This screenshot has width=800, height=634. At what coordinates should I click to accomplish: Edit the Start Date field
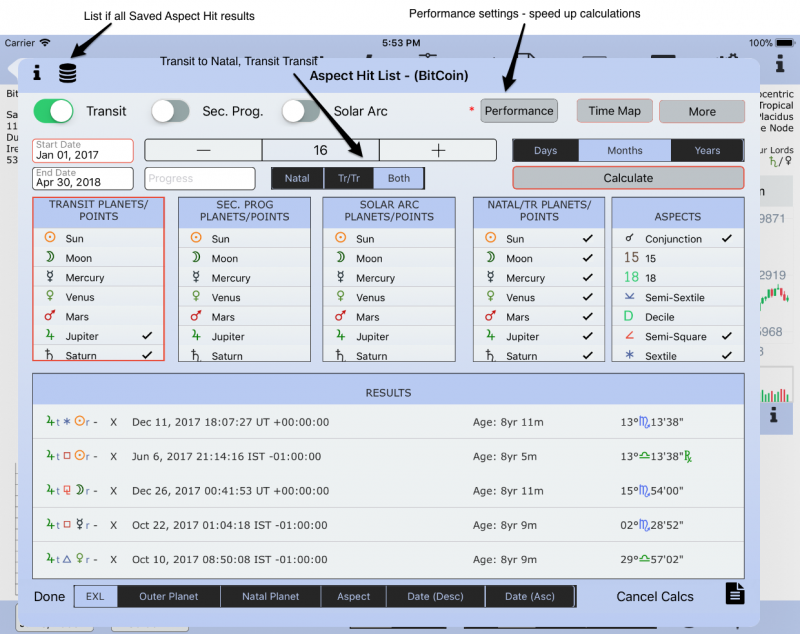coord(83,151)
